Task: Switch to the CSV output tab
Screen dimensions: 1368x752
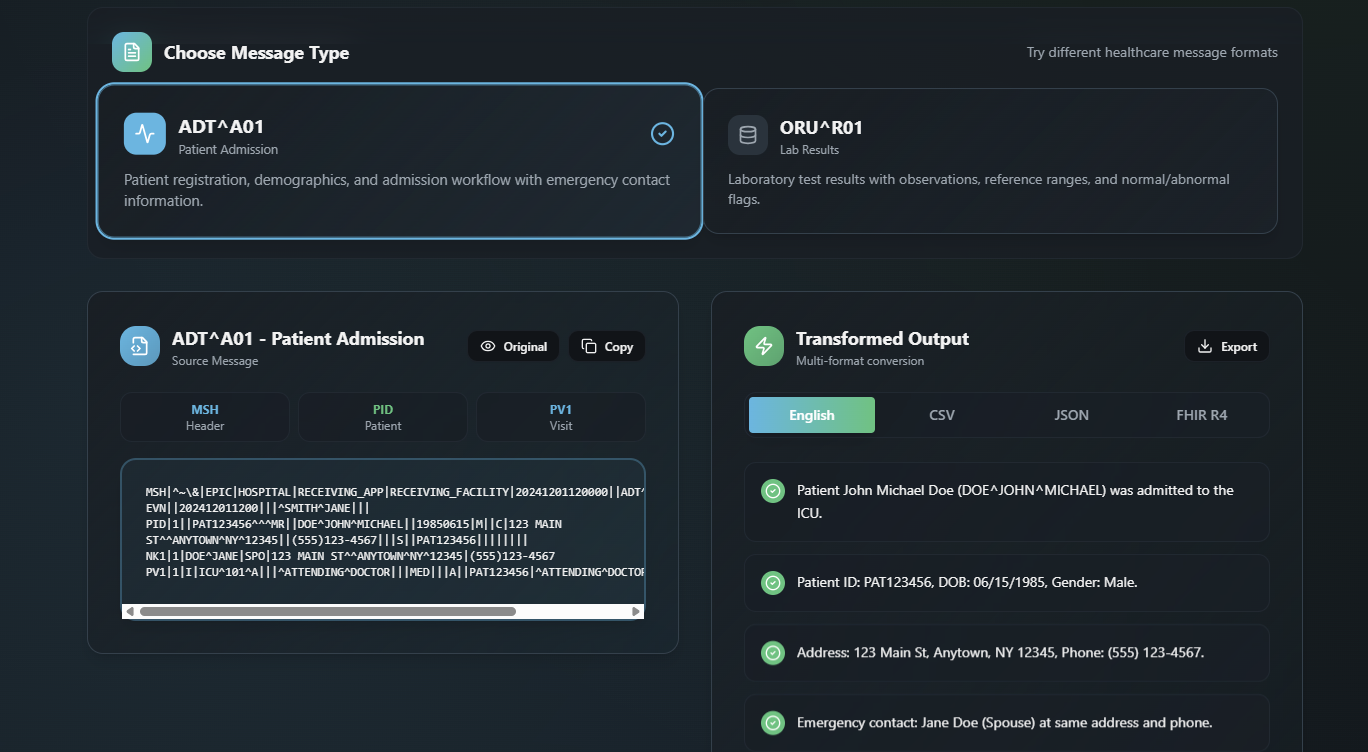Action: 942,415
